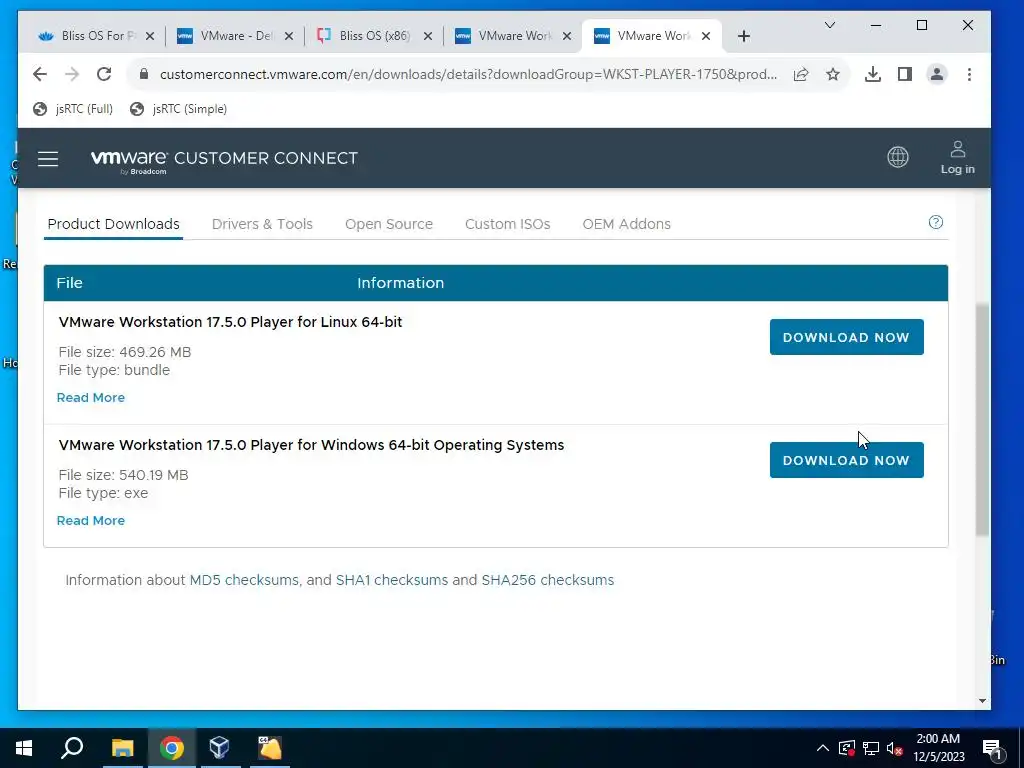Show hidden system tray icons chevron
The image size is (1024, 768).
pyautogui.click(x=823, y=748)
